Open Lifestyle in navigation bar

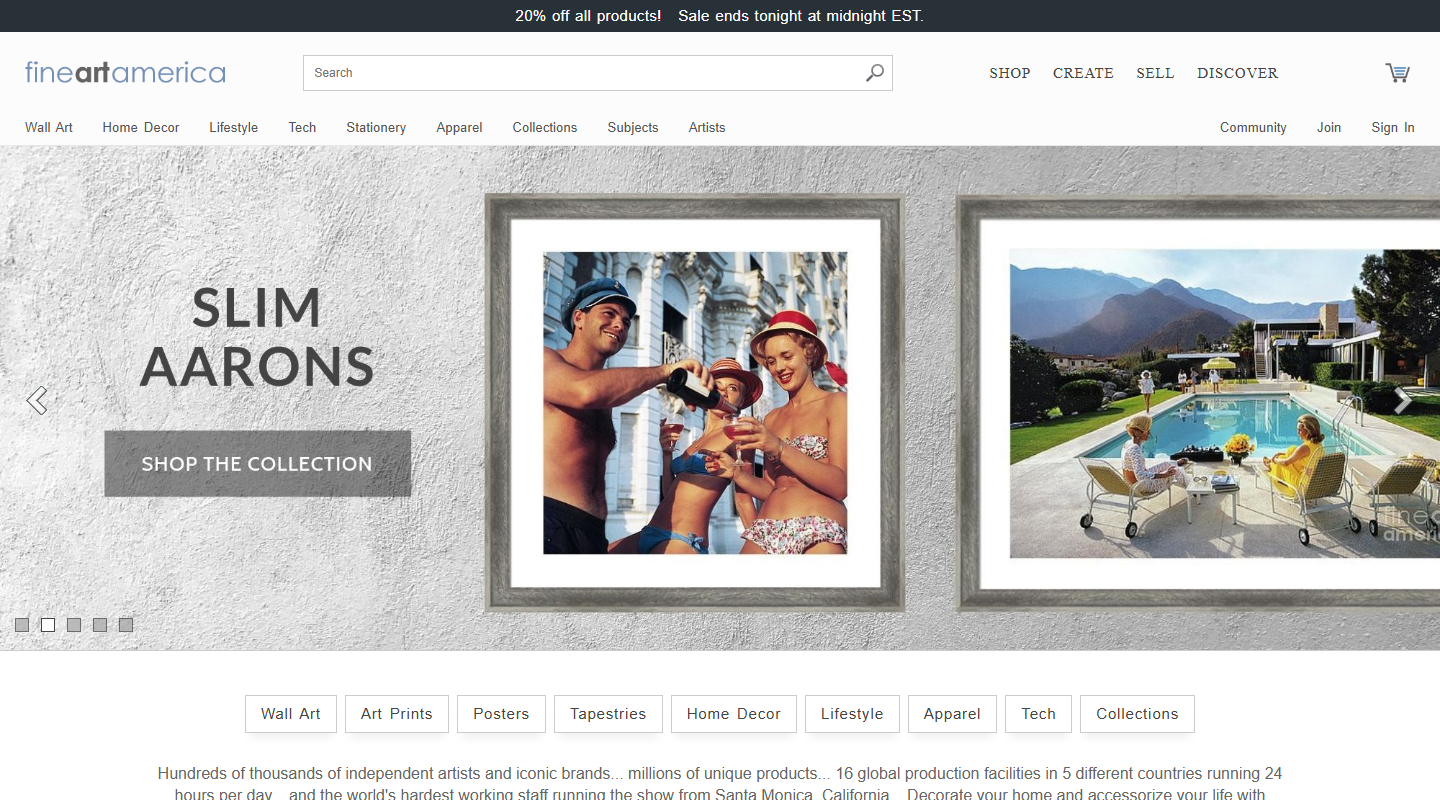tap(234, 127)
